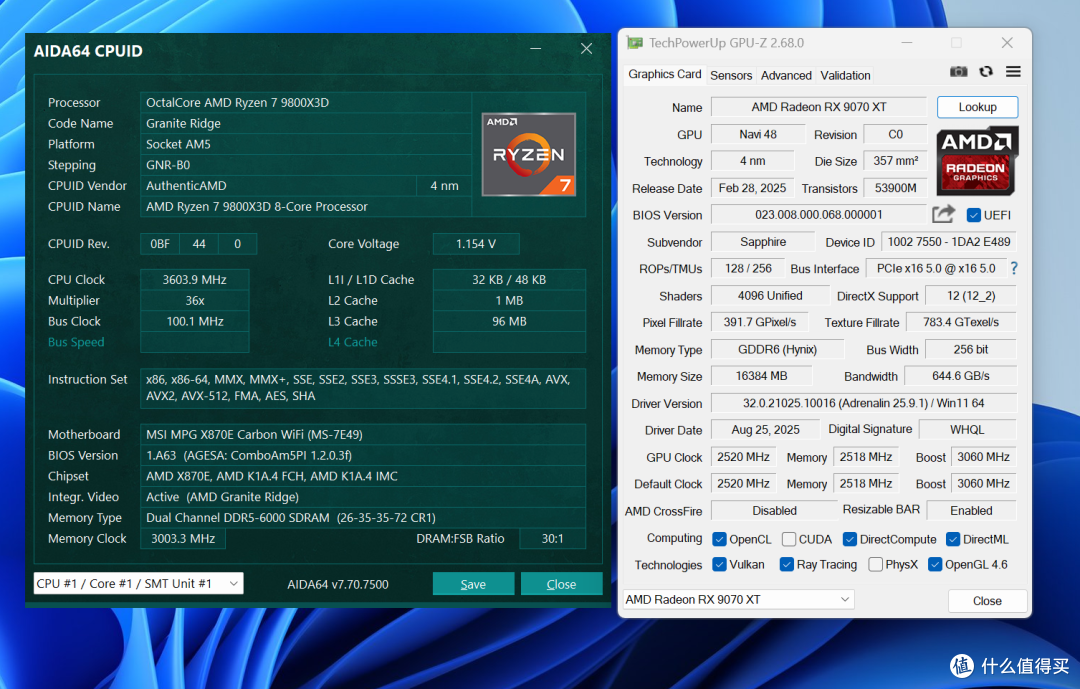Open the Advanced tab
This screenshot has height=689, width=1080.
click(786, 75)
